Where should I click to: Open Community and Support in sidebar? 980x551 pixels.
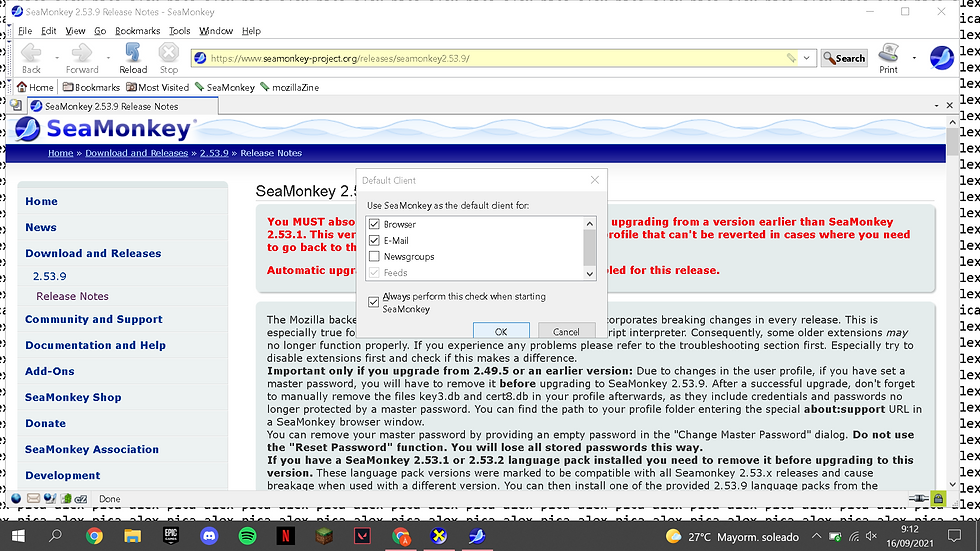(94, 319)
